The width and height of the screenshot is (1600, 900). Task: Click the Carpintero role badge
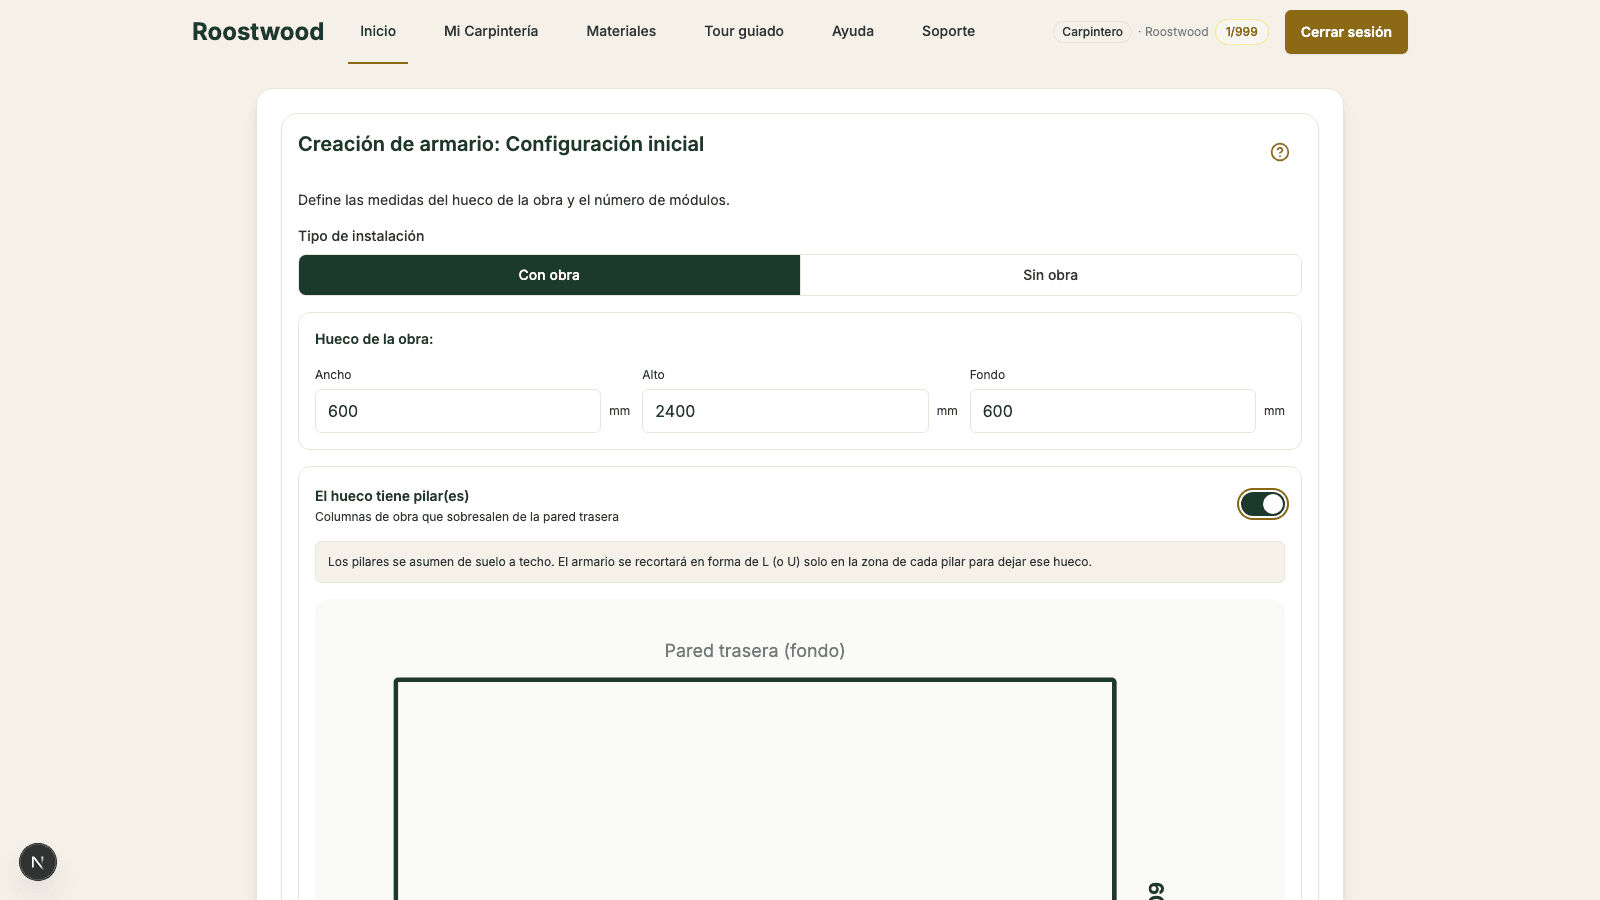(x=1092, y=32)
